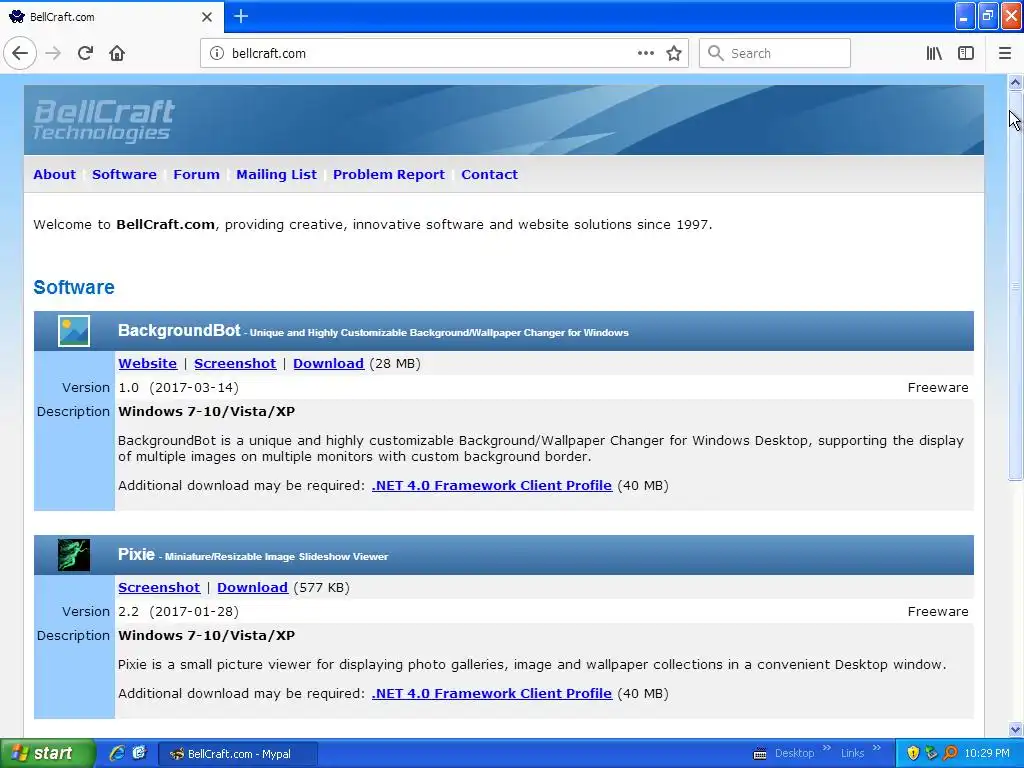Click the keyboard icon beside Desktop toolbar
The height and width of the screenshot is (768, 1024).
(x=760, y=754)
